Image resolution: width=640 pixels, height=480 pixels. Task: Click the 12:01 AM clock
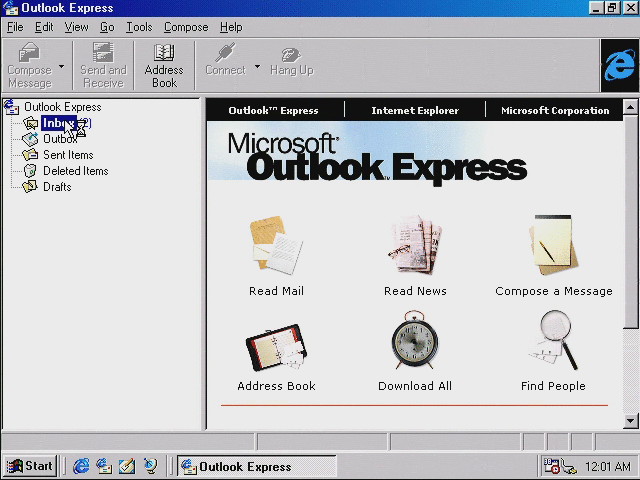(x=607, y=467)
